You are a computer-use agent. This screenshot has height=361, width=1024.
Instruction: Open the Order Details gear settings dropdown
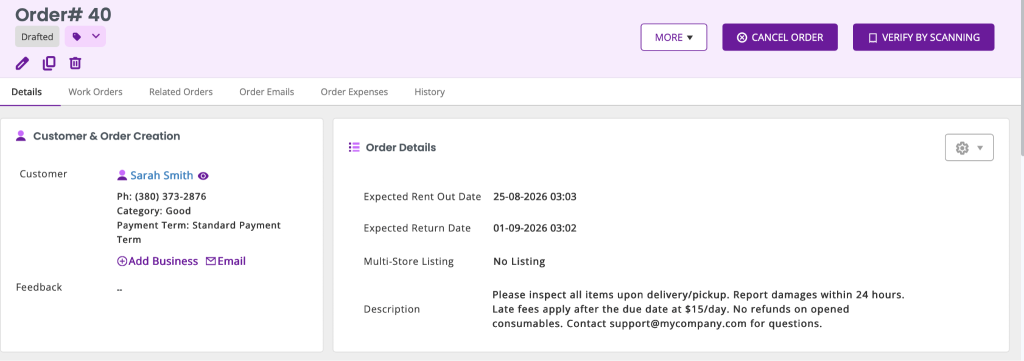pos(969,148)
